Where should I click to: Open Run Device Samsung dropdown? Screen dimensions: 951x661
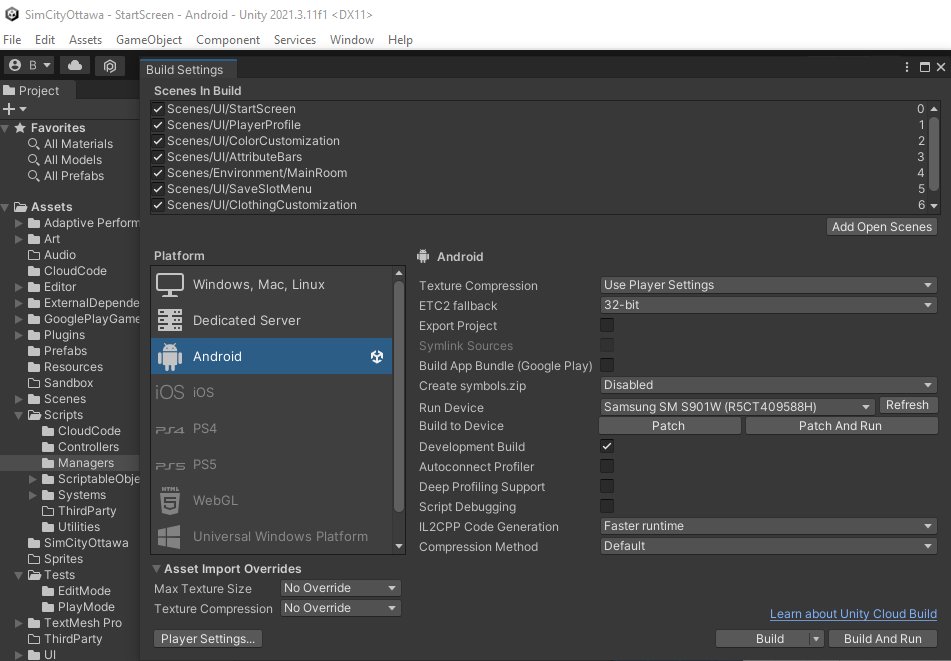tap(737, 406)
